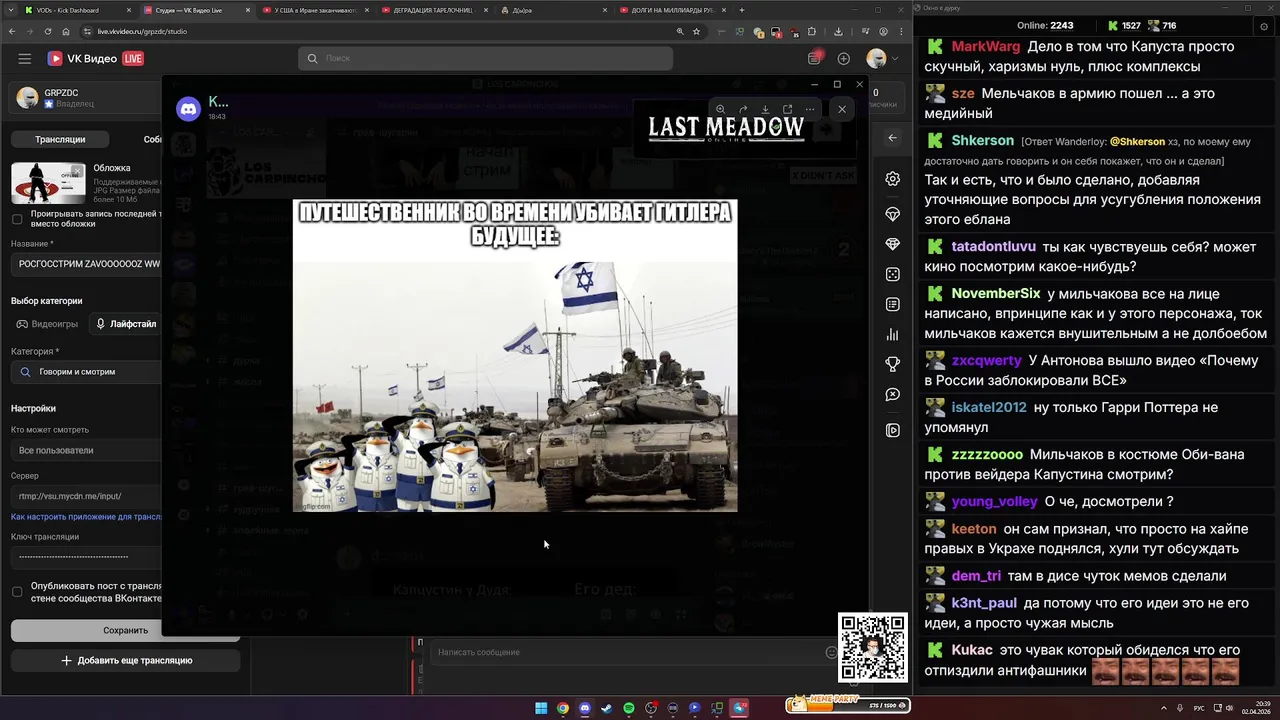Open Кто может смотреть dropdown Все пользователи
This screenshot has height=720, width=1280.
87,450
